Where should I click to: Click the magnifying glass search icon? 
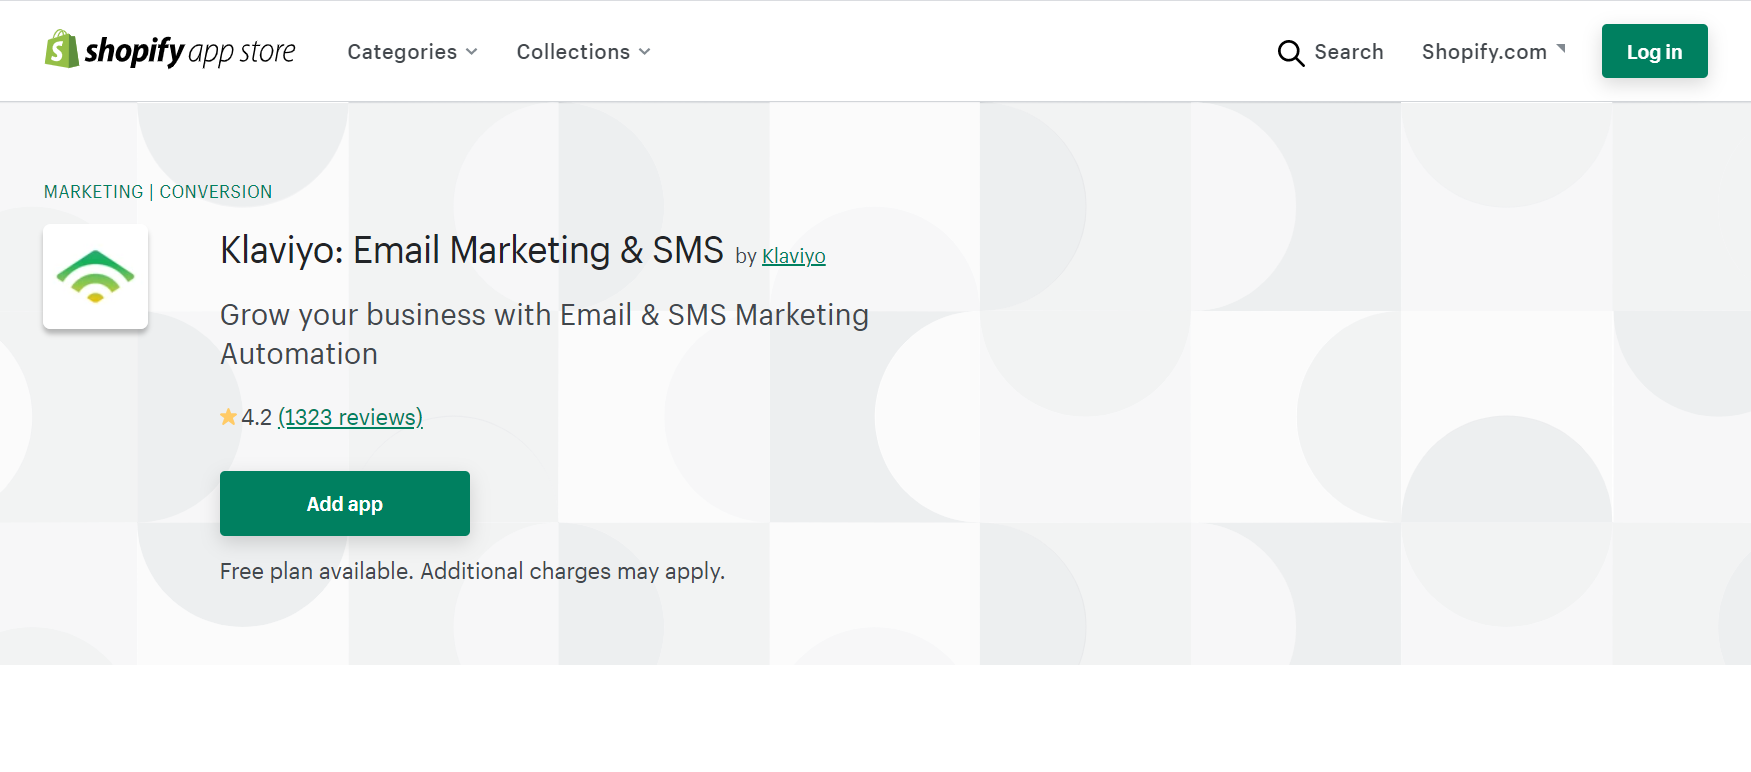(1291, 53)
